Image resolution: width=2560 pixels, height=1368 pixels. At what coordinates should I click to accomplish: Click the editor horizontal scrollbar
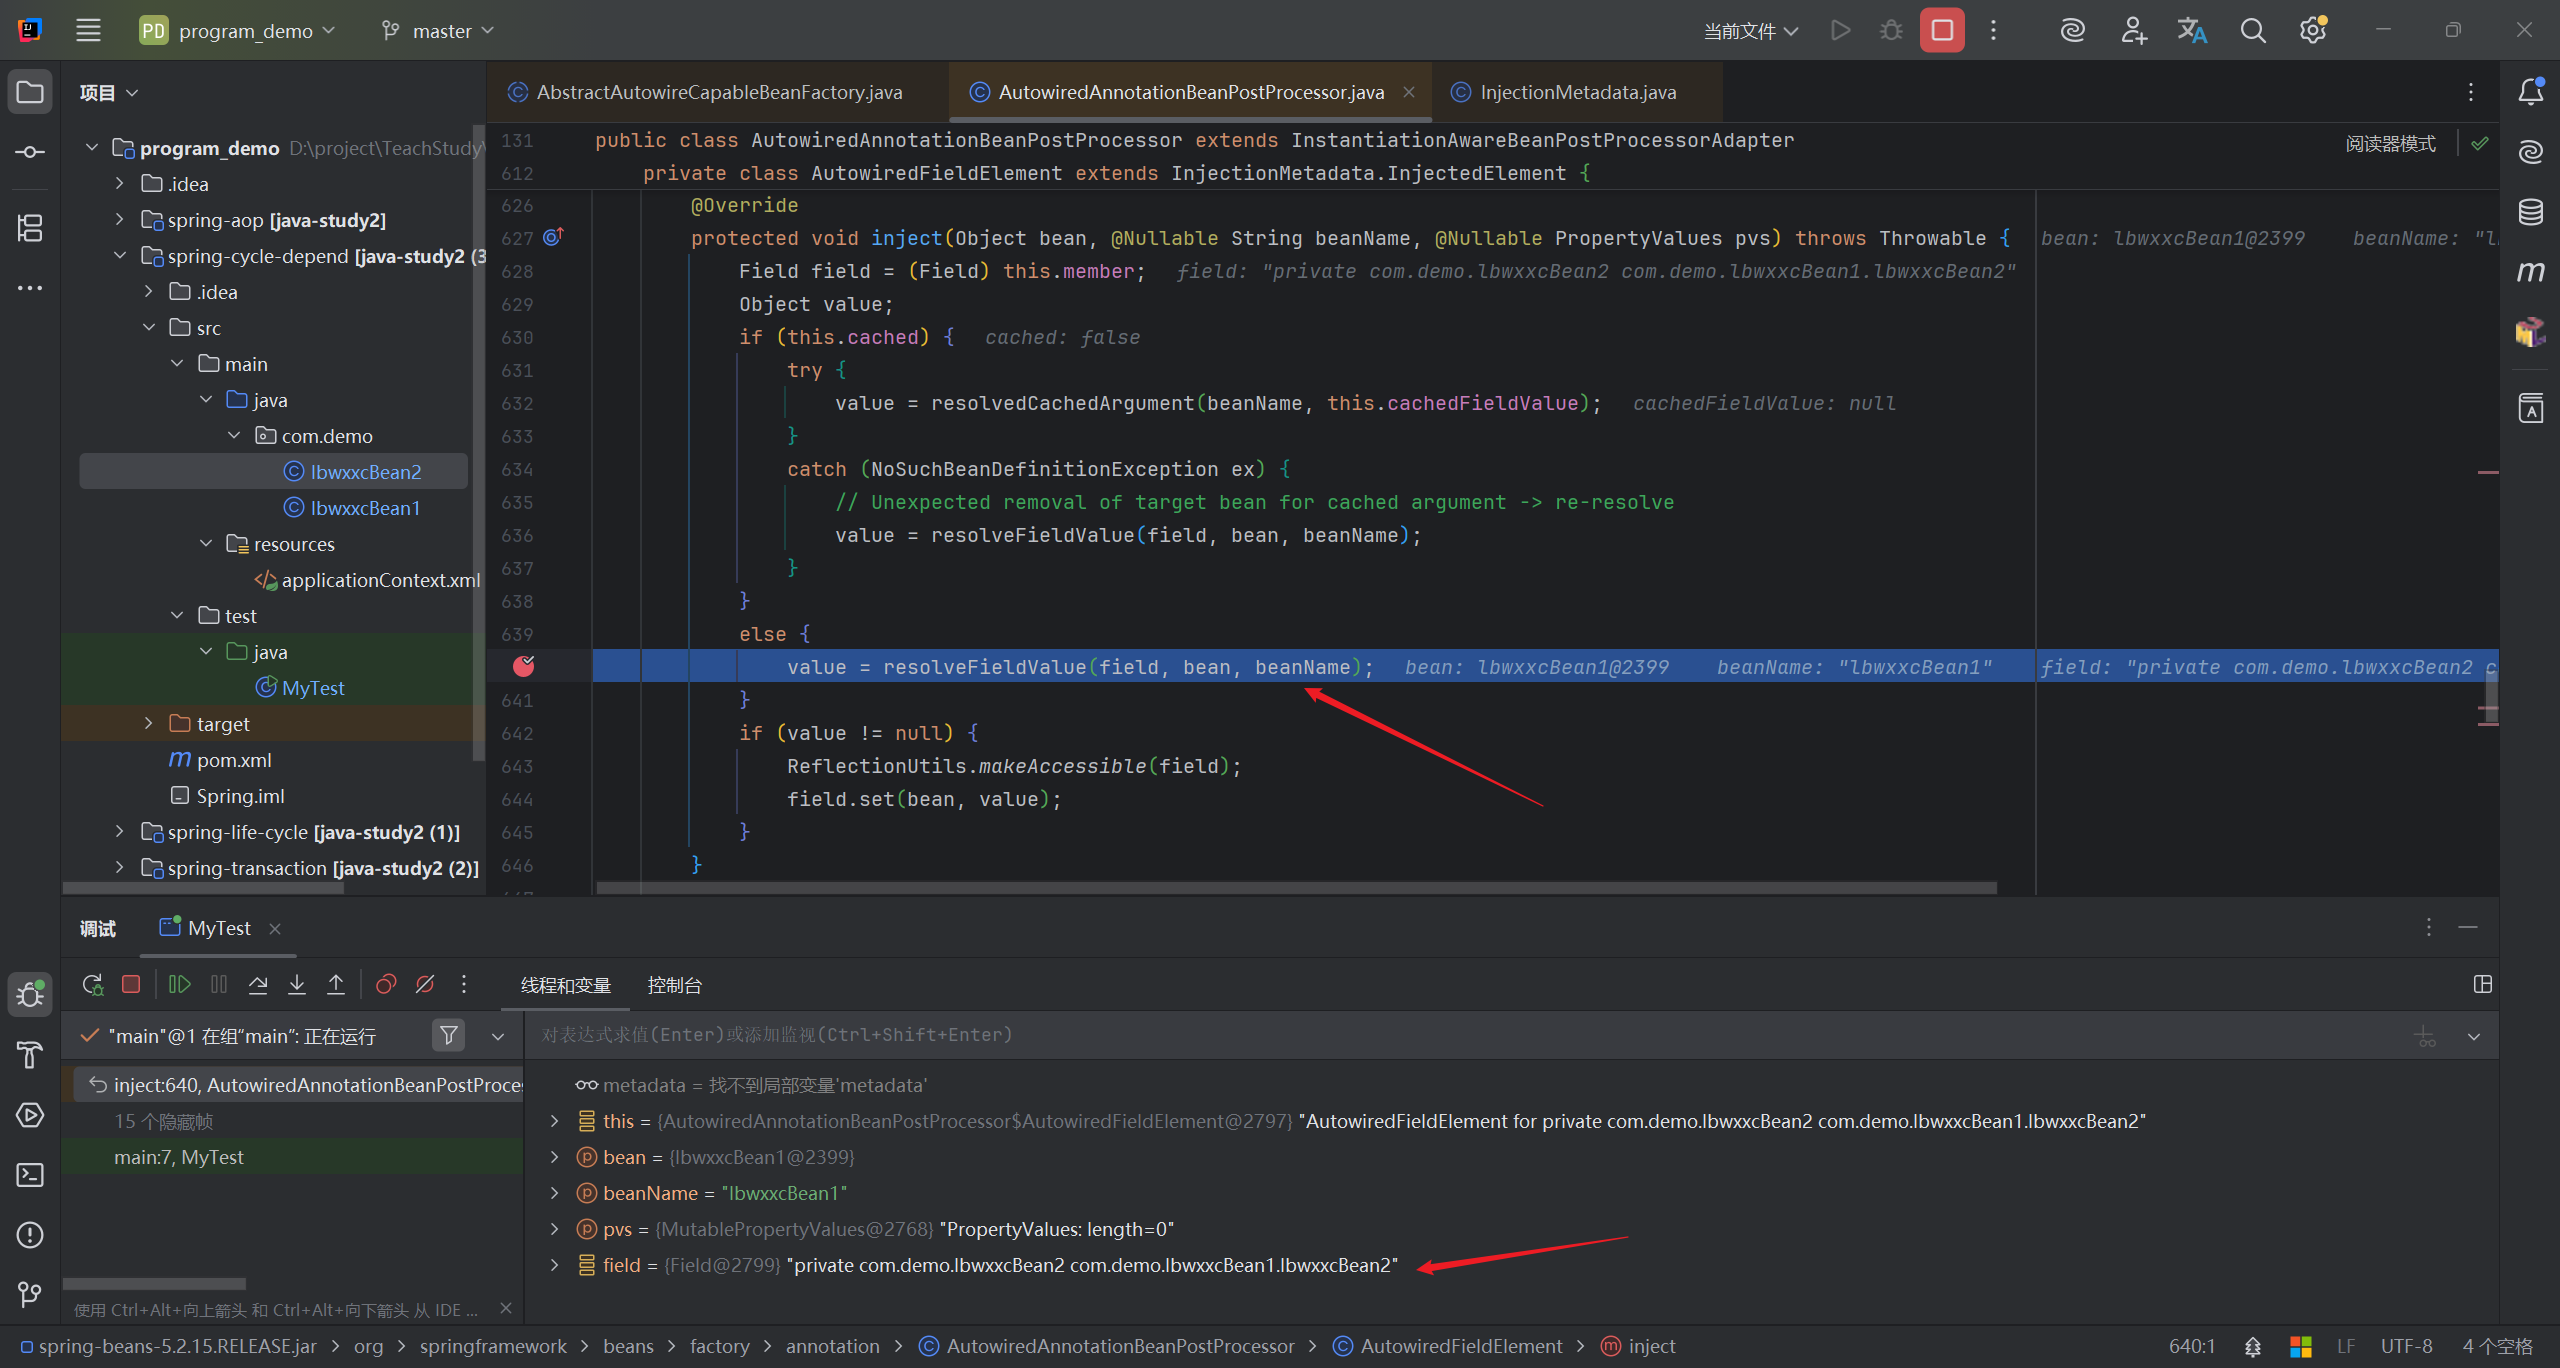pos(1296,888)
